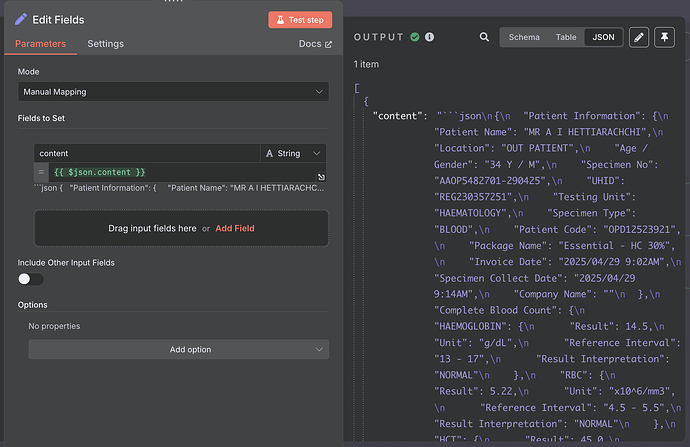Click the Docs external link icon
This screenshot has width=690, height=447.
[x=328, y=44]
